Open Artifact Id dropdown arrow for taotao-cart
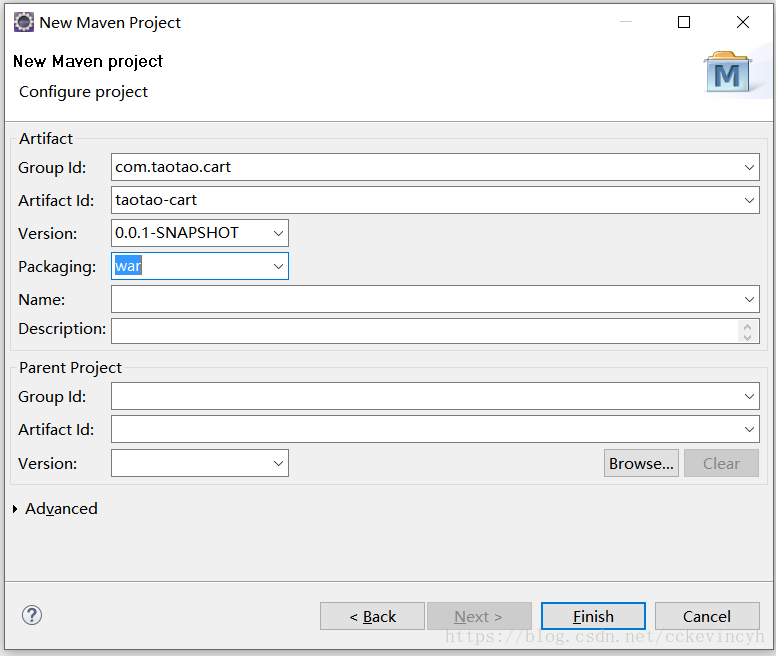Screen dimensions: 776x656 749,200
